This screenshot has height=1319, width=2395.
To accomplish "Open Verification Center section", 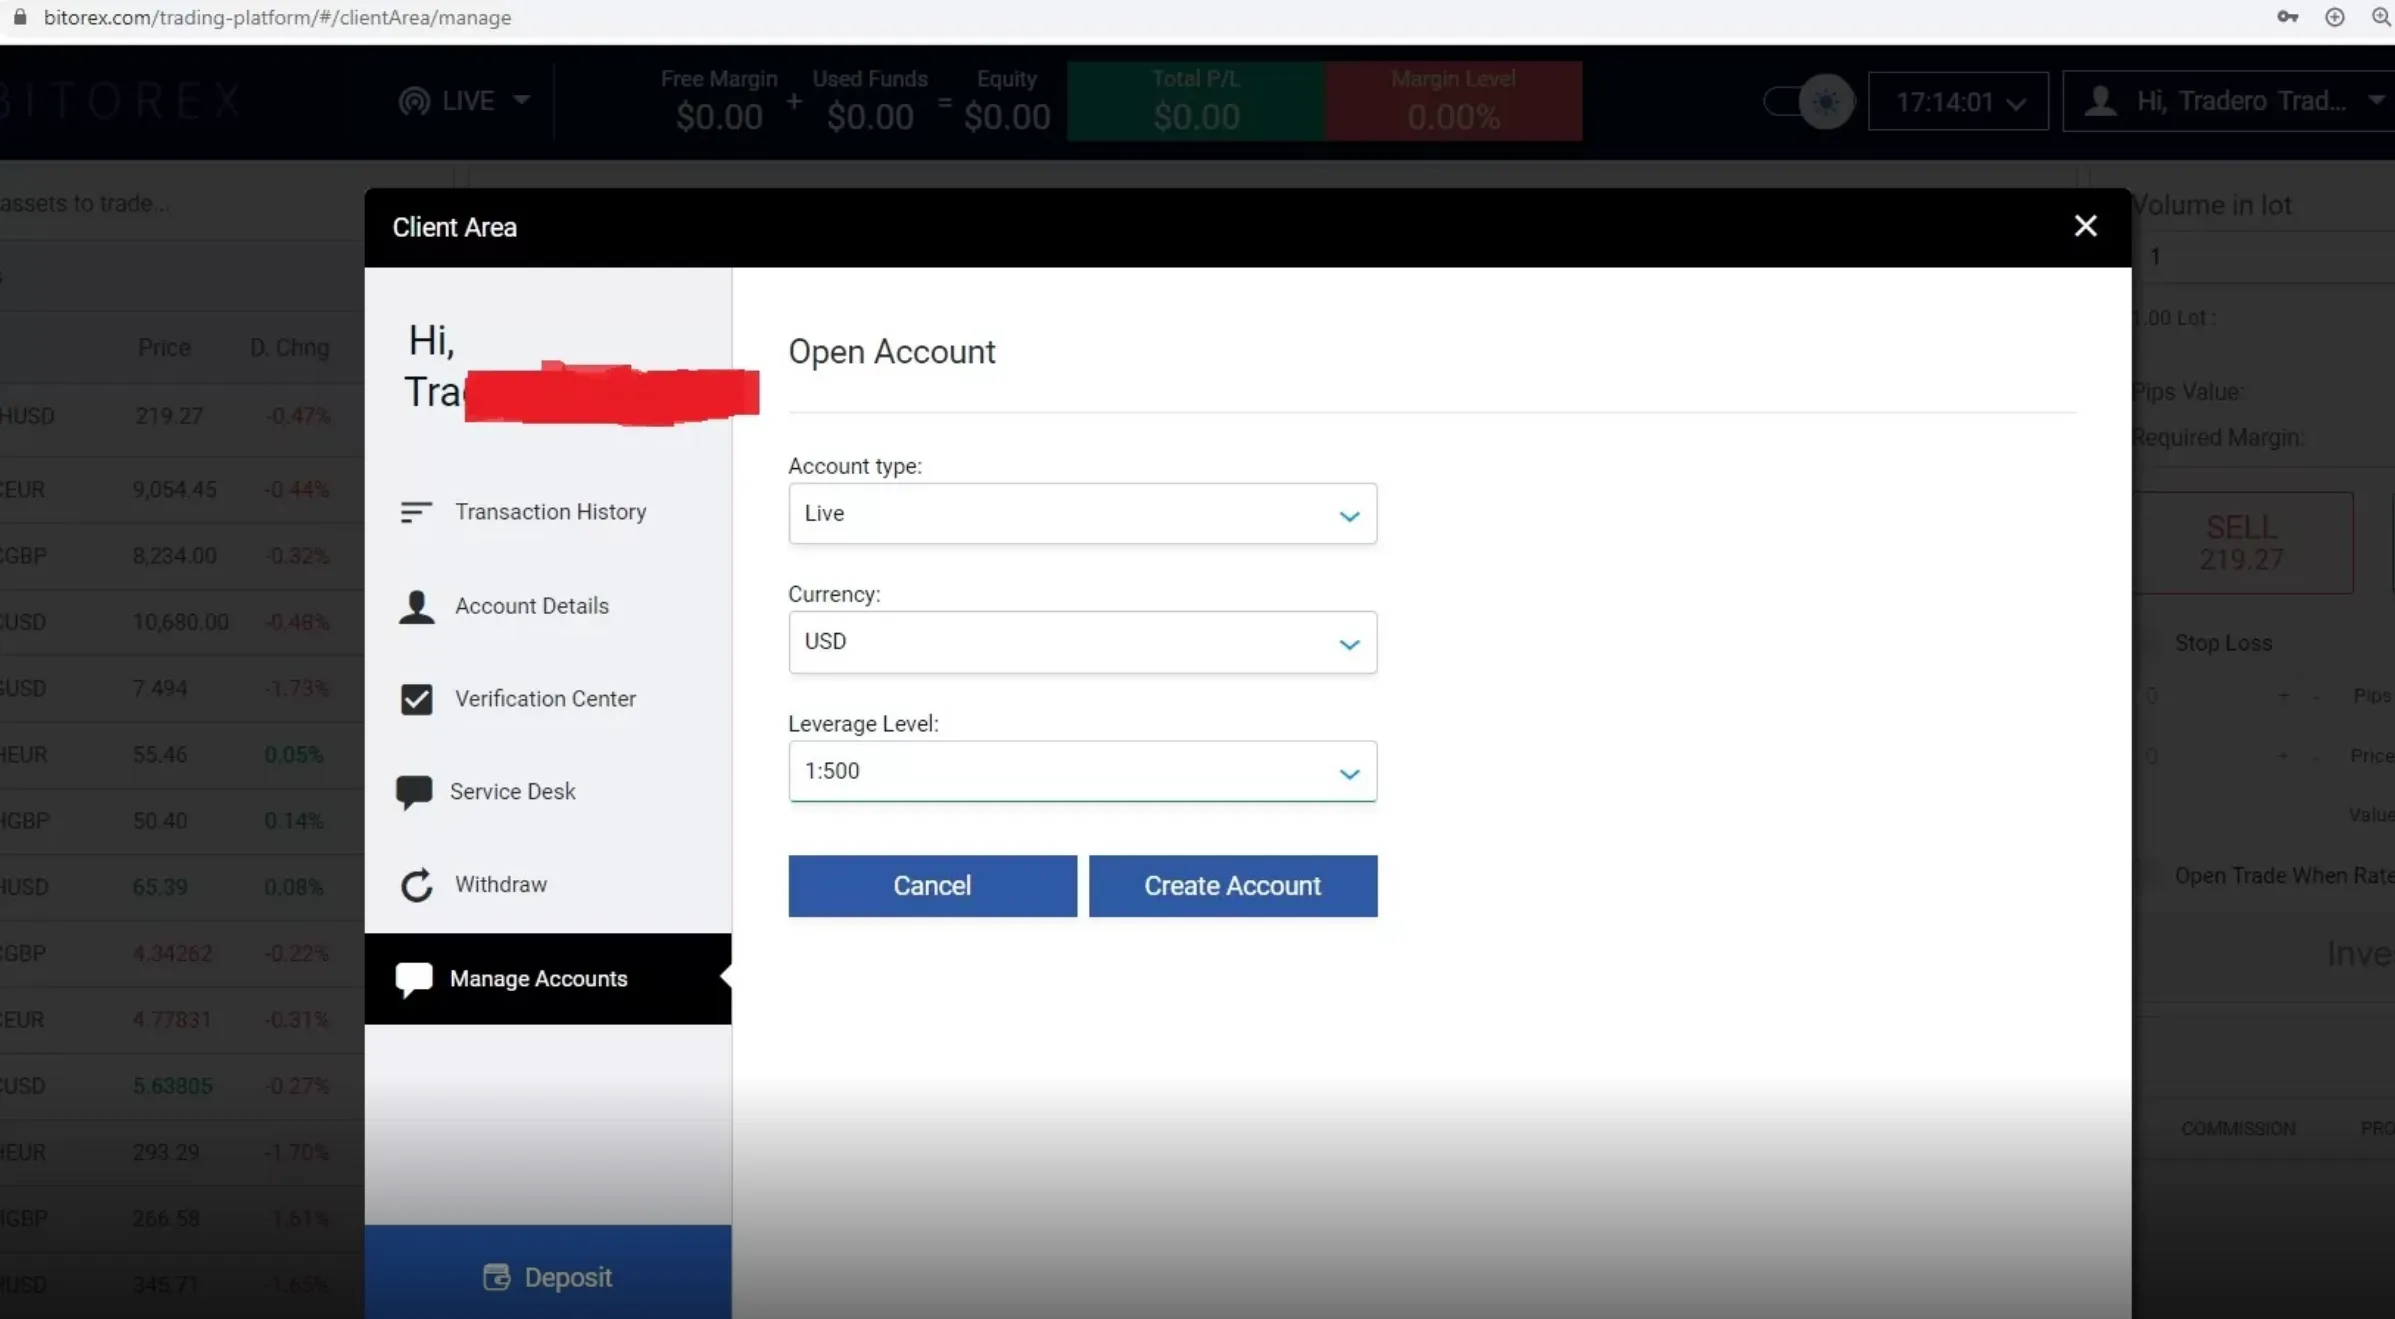I will pyautogui.click(x=548, y=699).
